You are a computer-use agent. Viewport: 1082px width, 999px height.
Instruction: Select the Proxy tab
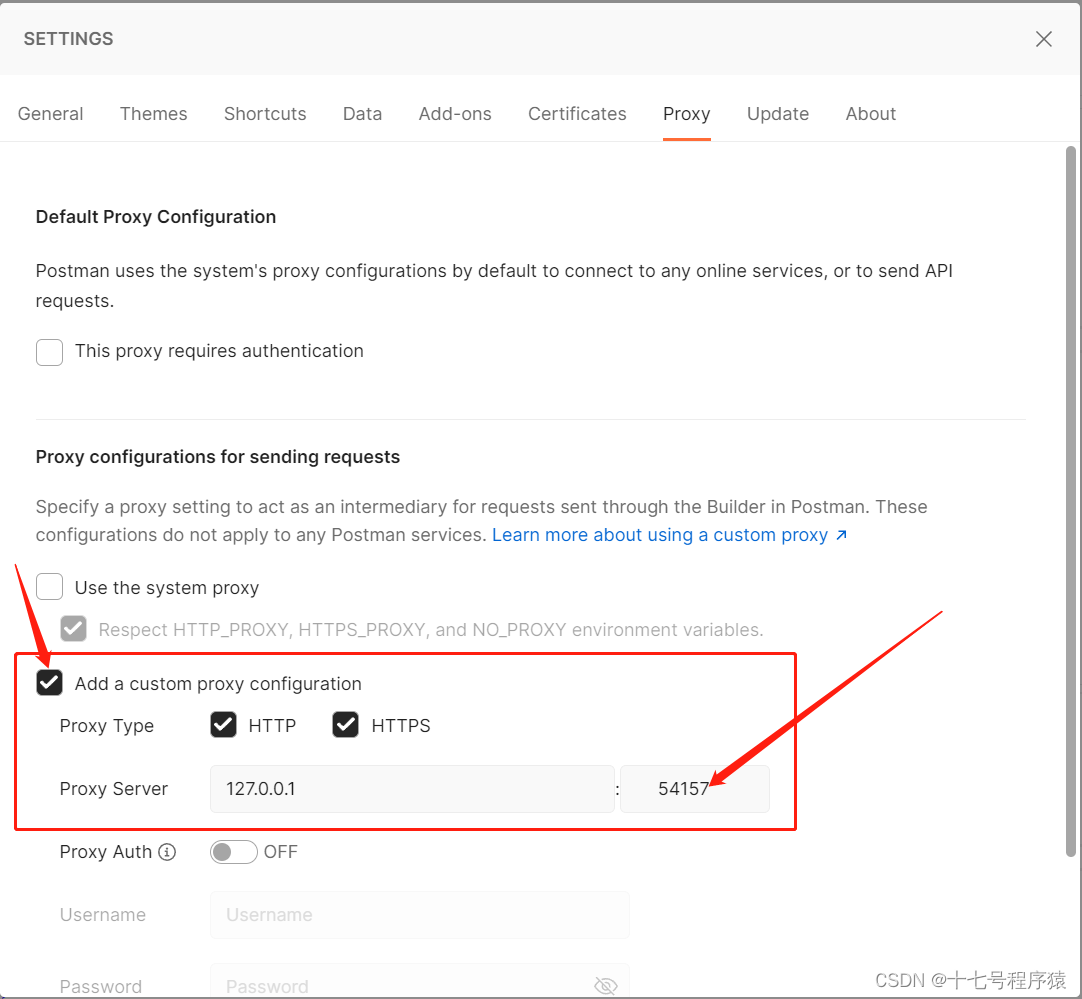pyautogui.click(x=687, y=114)
